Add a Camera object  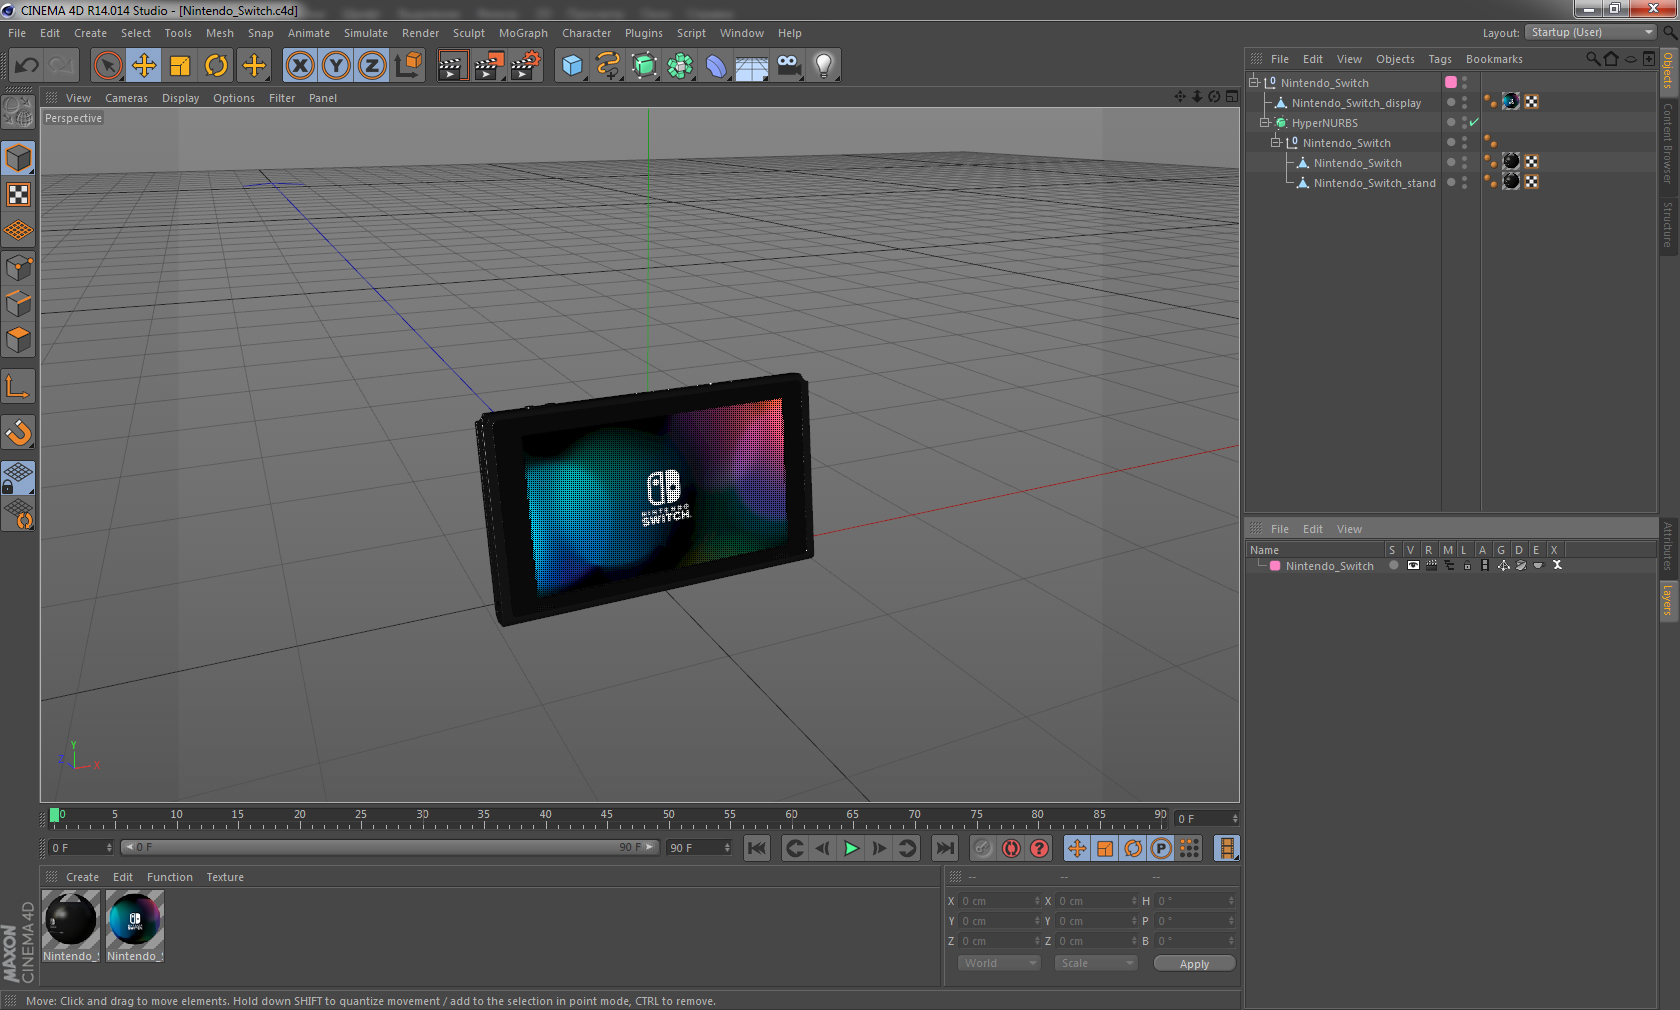(788, 66)
